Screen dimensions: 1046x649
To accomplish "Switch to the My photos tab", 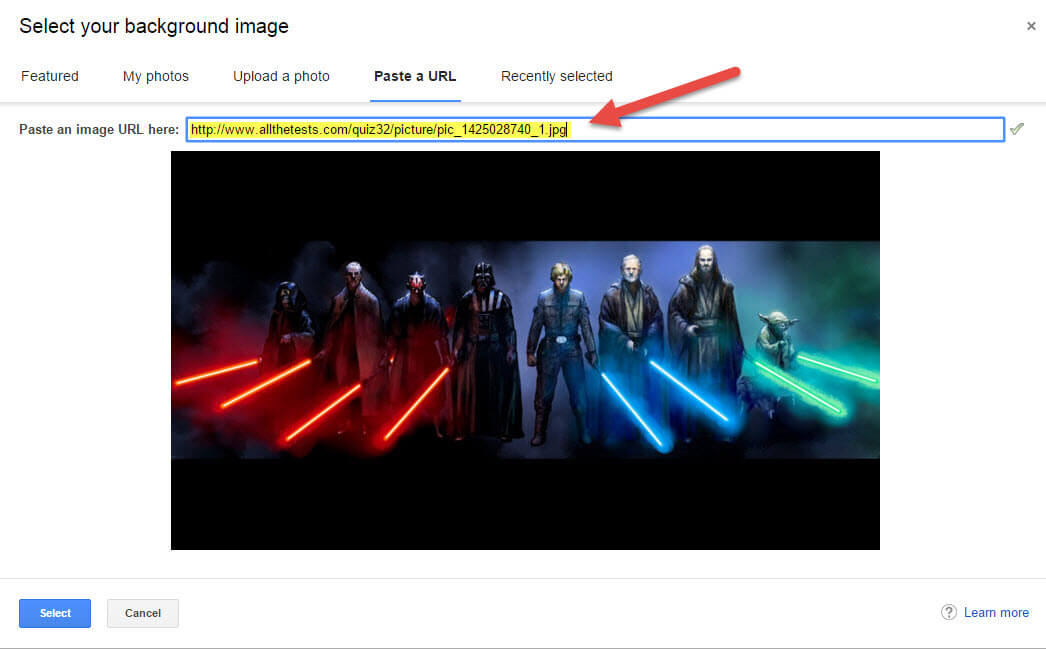I will pyautogui.click(x=155, y=76).
